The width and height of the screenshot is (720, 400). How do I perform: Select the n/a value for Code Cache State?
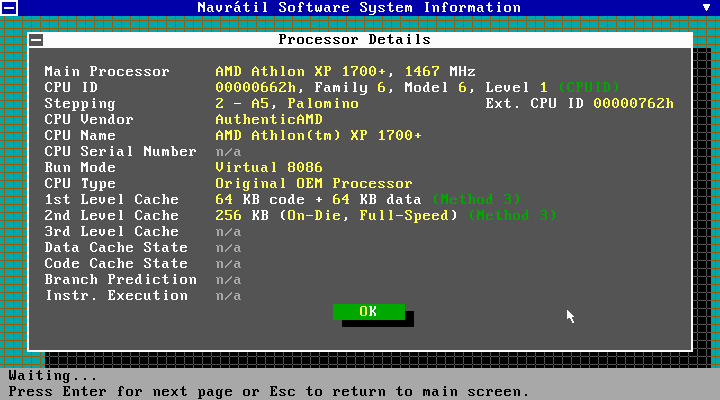click(x=229, y=264)
